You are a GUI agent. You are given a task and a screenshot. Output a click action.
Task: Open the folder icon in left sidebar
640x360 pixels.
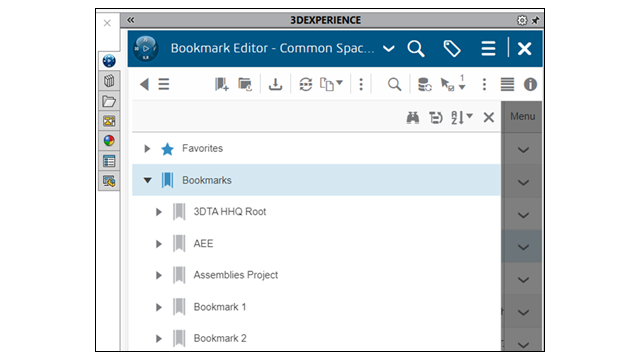click(x=109, y=101)
